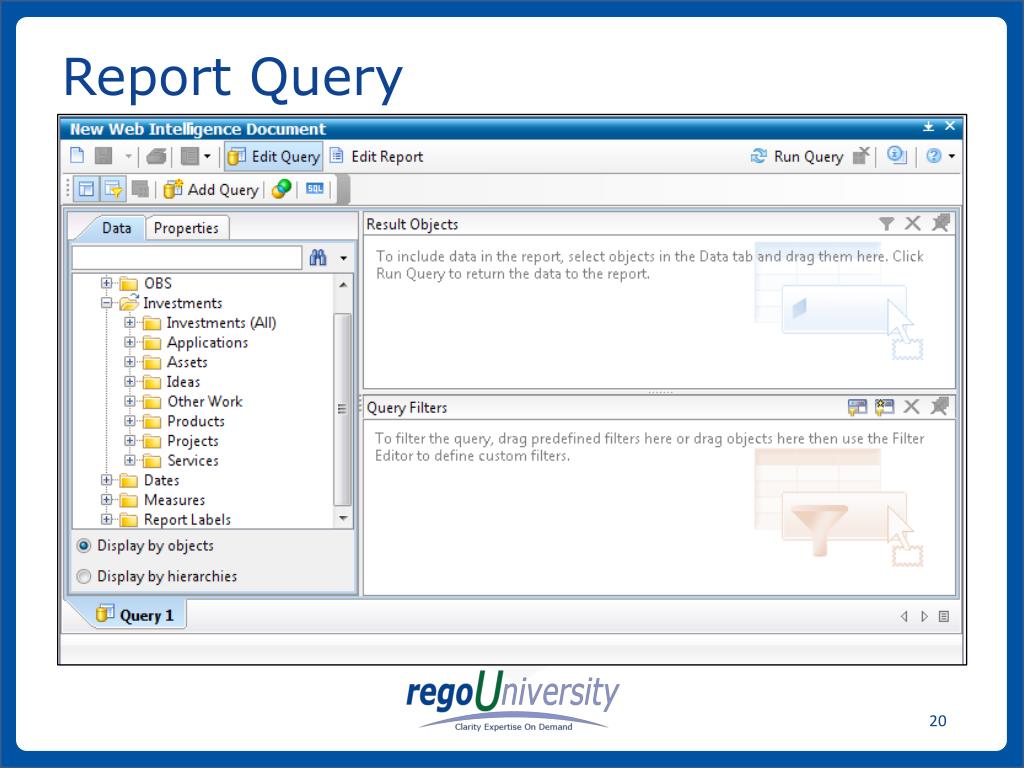This screenshot has height=768, width=1024.
Task: Click the dock window icon in title bar
Action: click(x=928, y=127)
